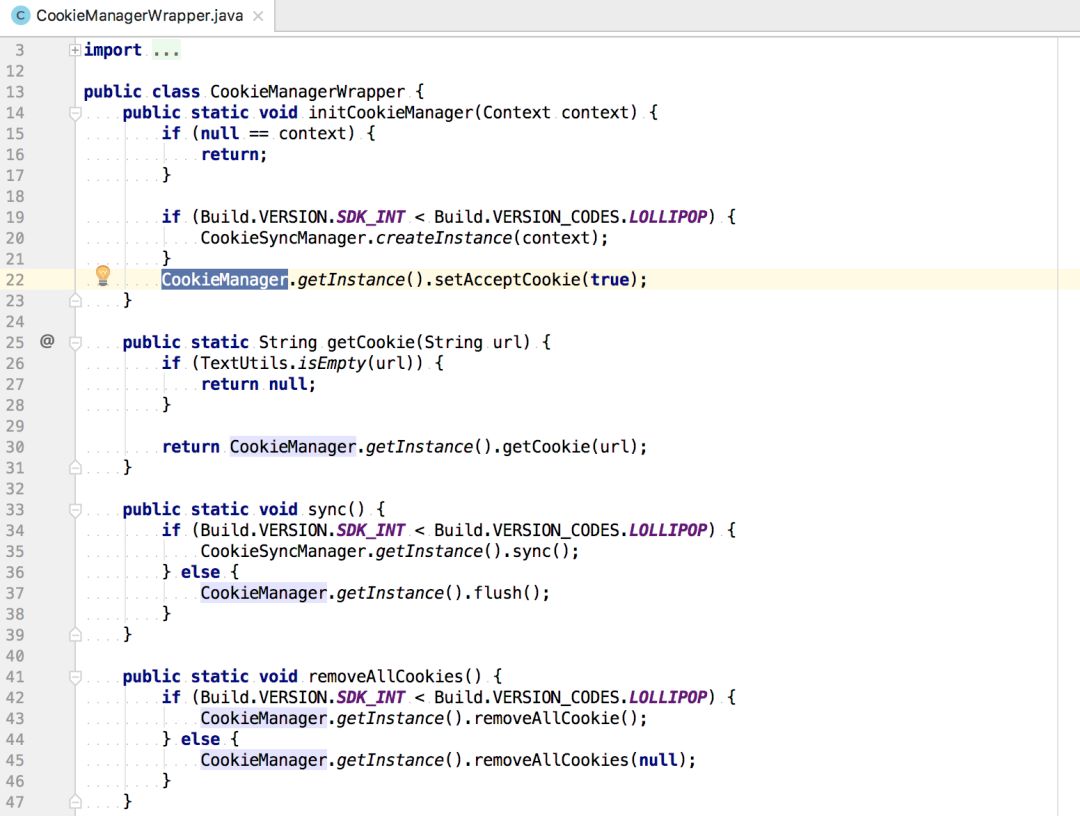Click CookieSyncManager on line 20
Image resolution: width=1080 pixels, height=816 pixels.
click(x=283, y=238)
